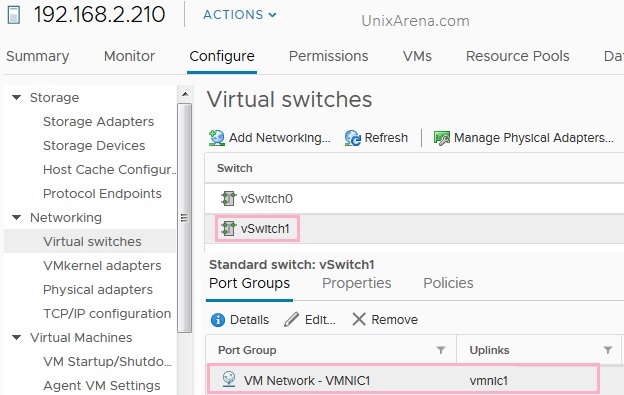This screenshot has height=395, width=624.
Task: Open the Uplinks column filter
Action: 608,350
